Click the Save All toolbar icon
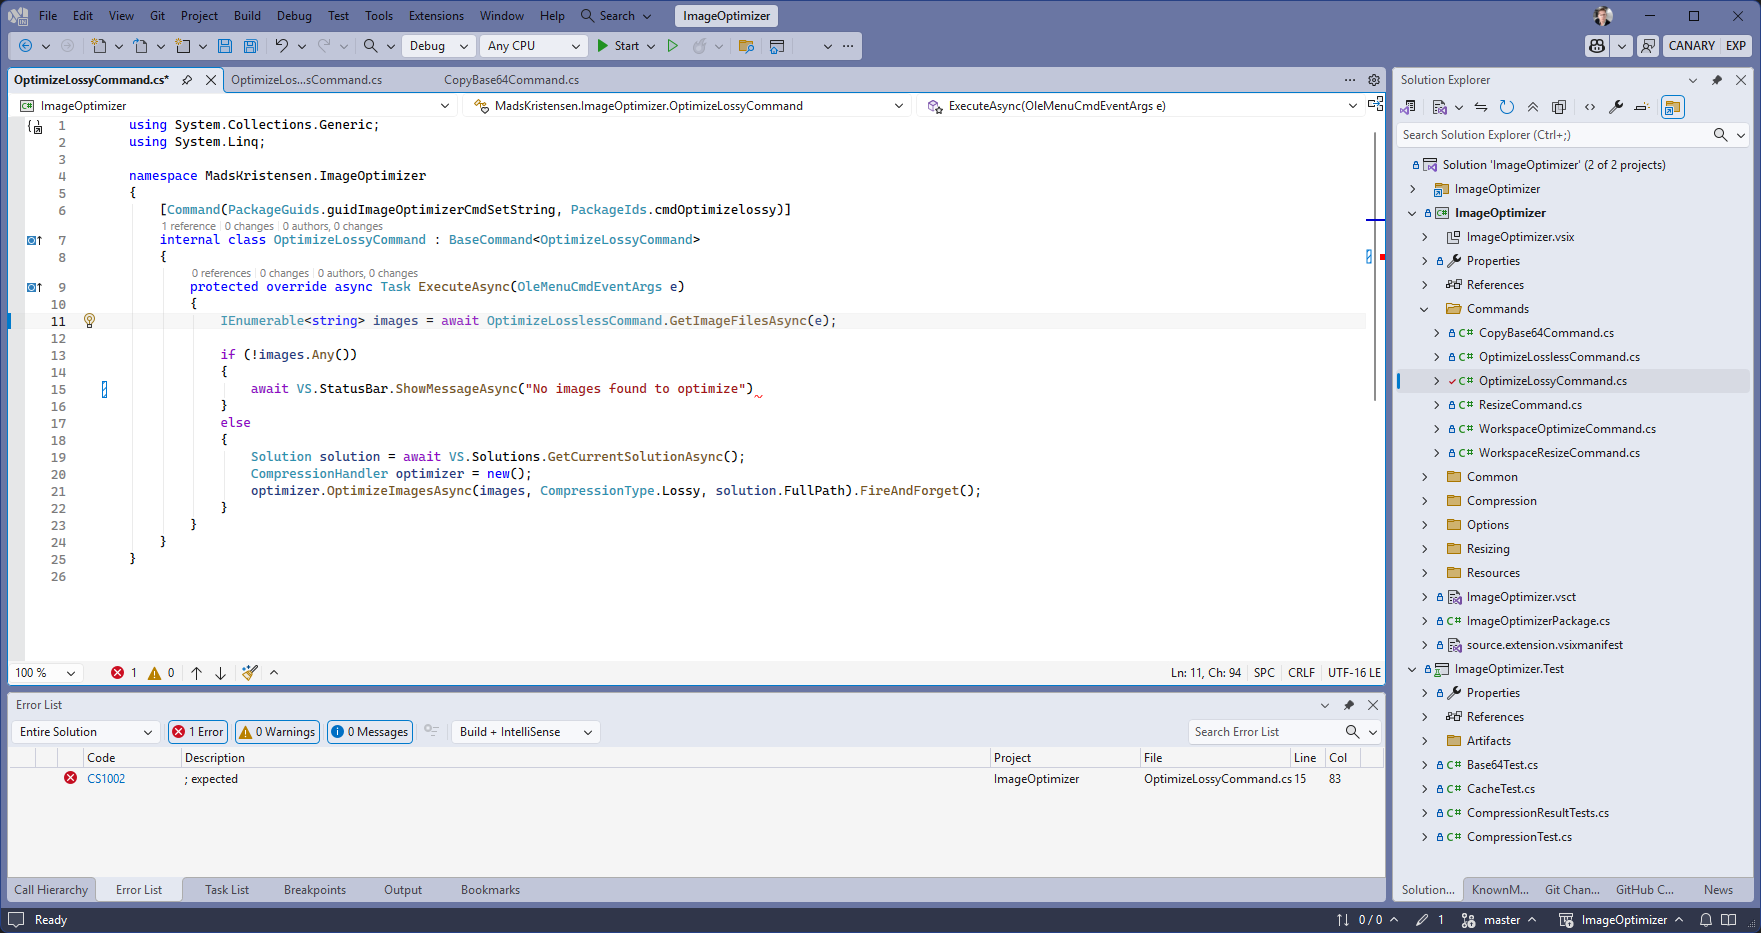Image resolution: width=1761 pixels, height=933 pixels. 250,46
